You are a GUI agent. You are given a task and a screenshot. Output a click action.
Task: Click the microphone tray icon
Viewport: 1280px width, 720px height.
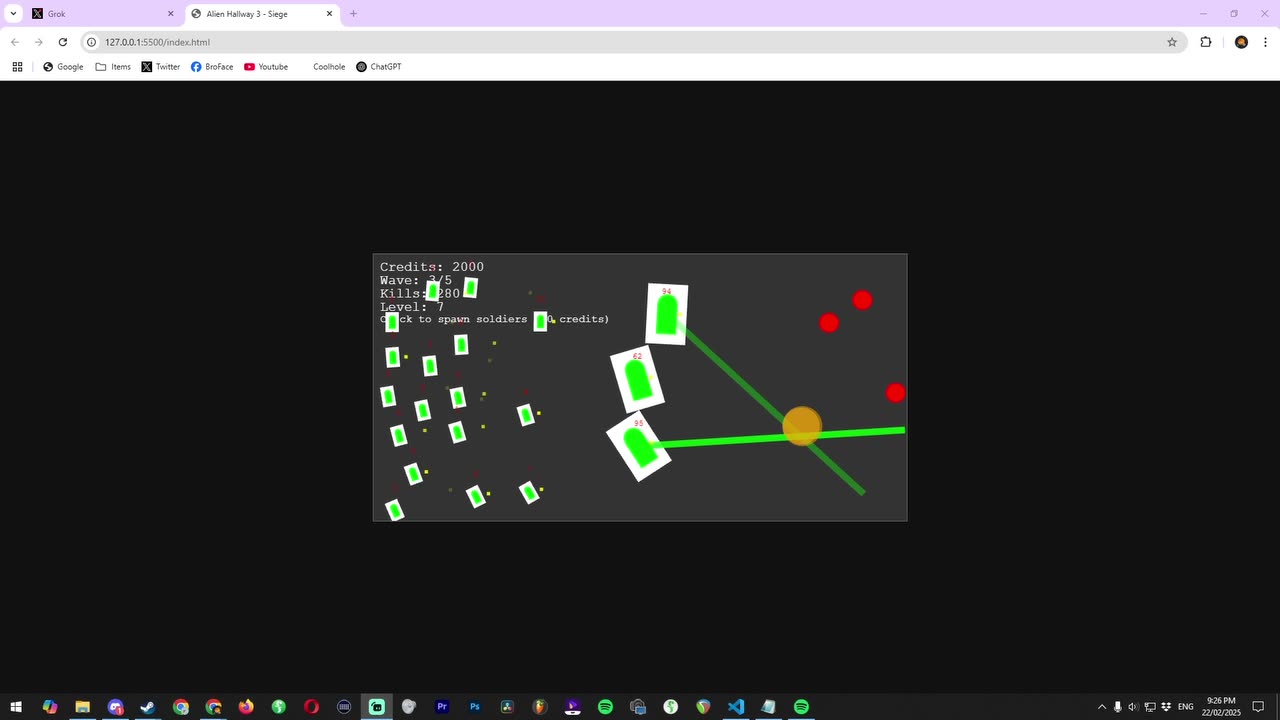pyautogui.click(x=1118, y=707)
